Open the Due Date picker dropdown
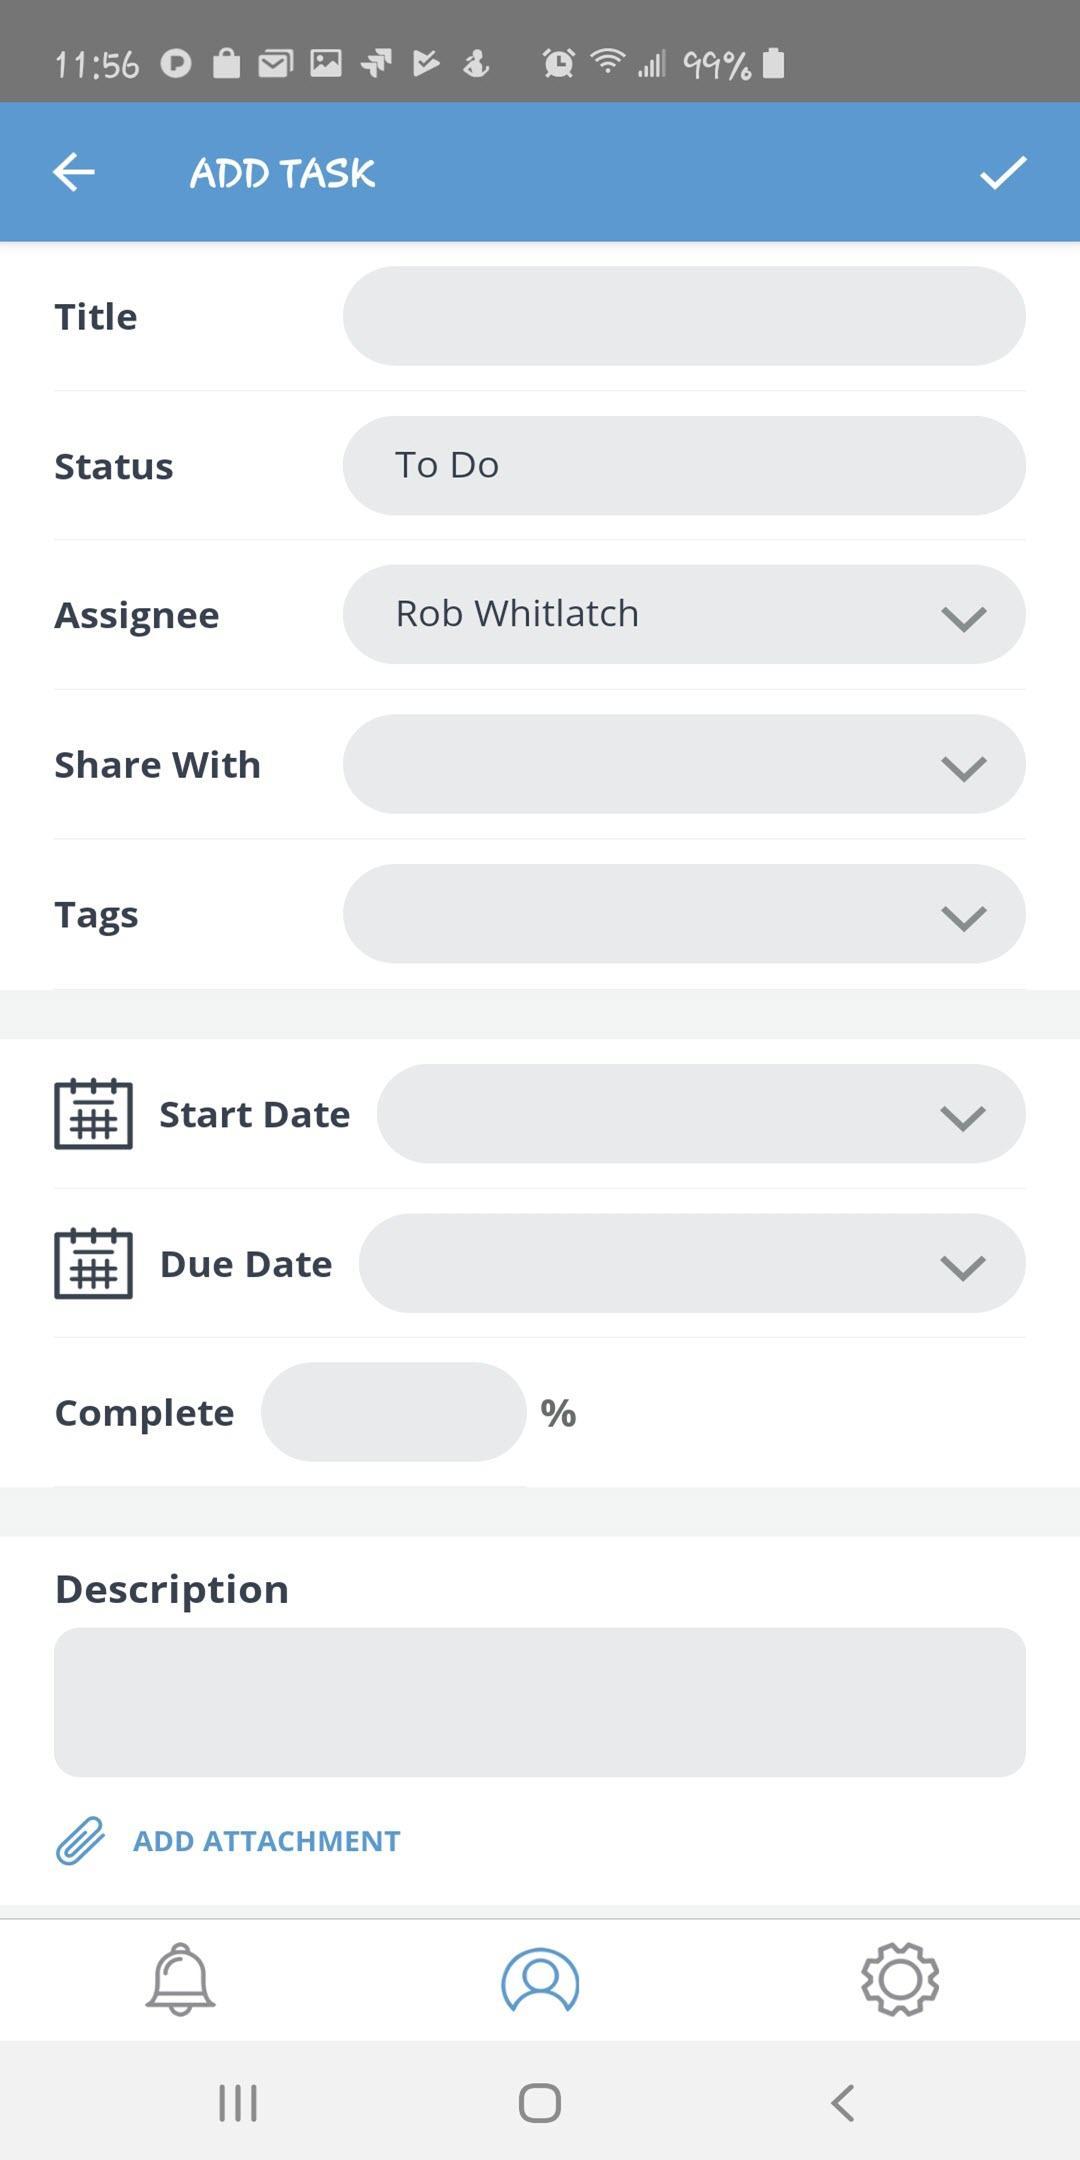This screenshot has width=1080, height=2160. 692,1264
